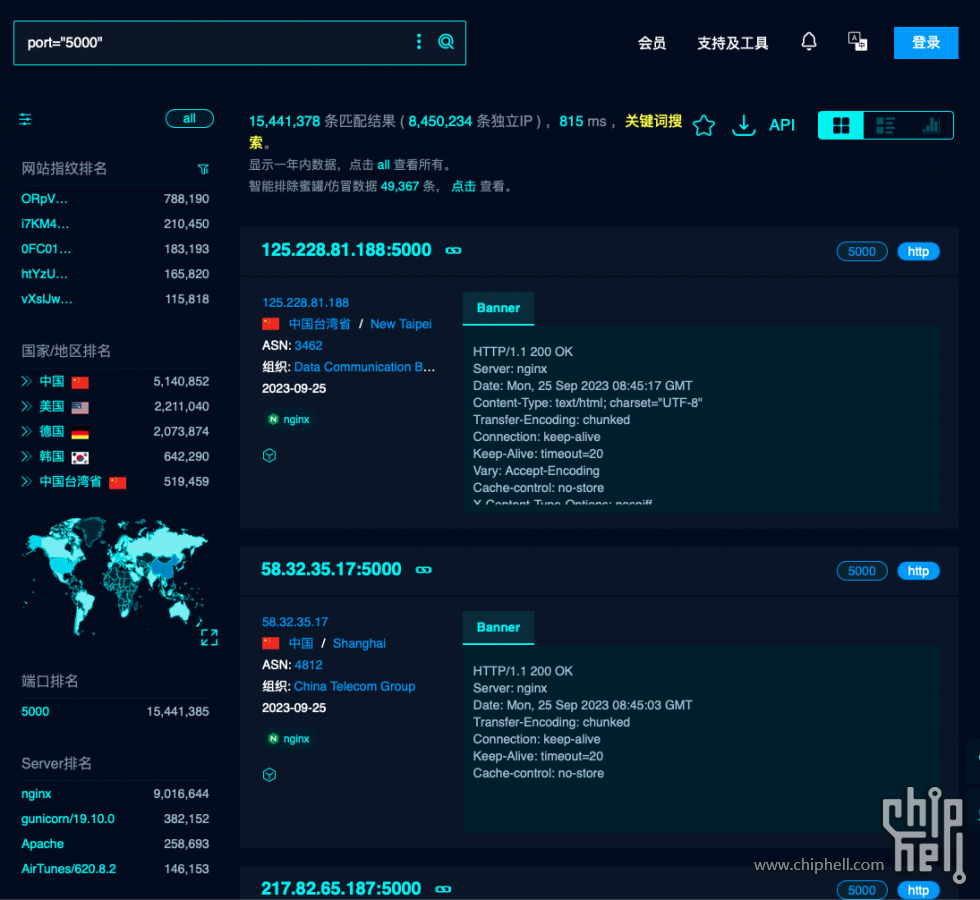Click the nginx tag on 125.228.81.188 result
Image resolution: width=980 pixels, height=900 pixels.
click(x=289, y=419)
